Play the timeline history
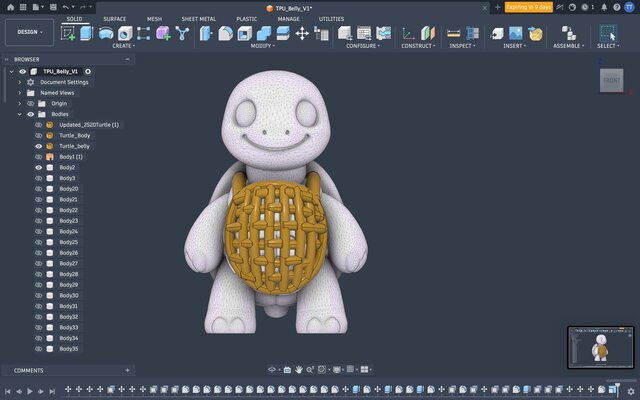This screenshot has width=640, height=400. [x=29, y=391]
